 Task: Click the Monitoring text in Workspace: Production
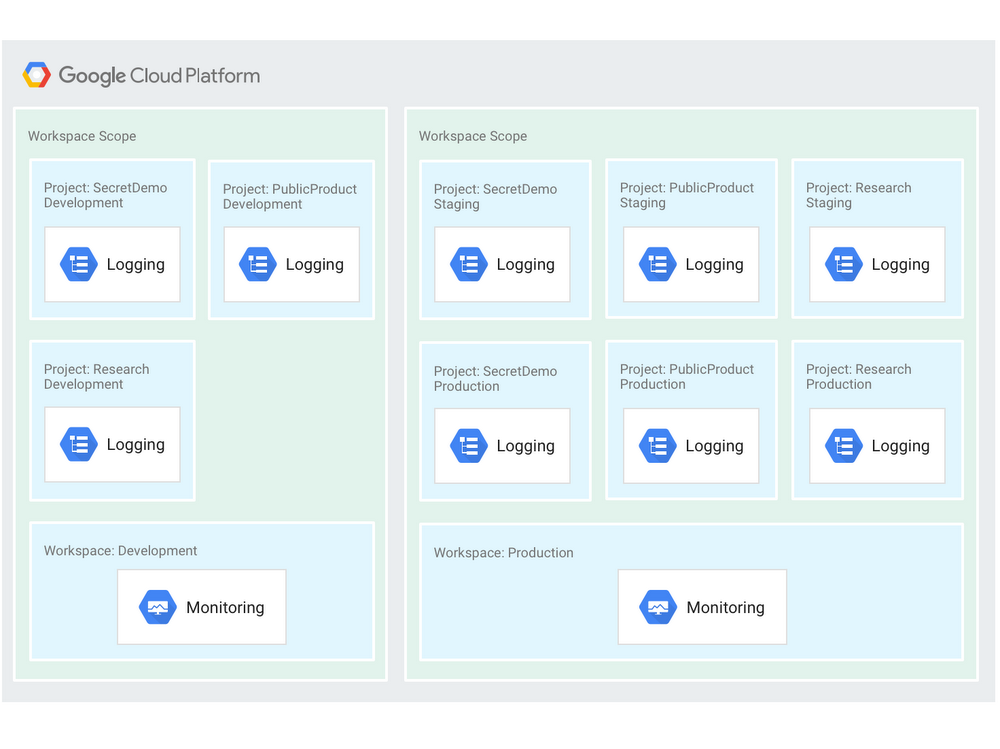pyautogui.click(x=725, y=608)
